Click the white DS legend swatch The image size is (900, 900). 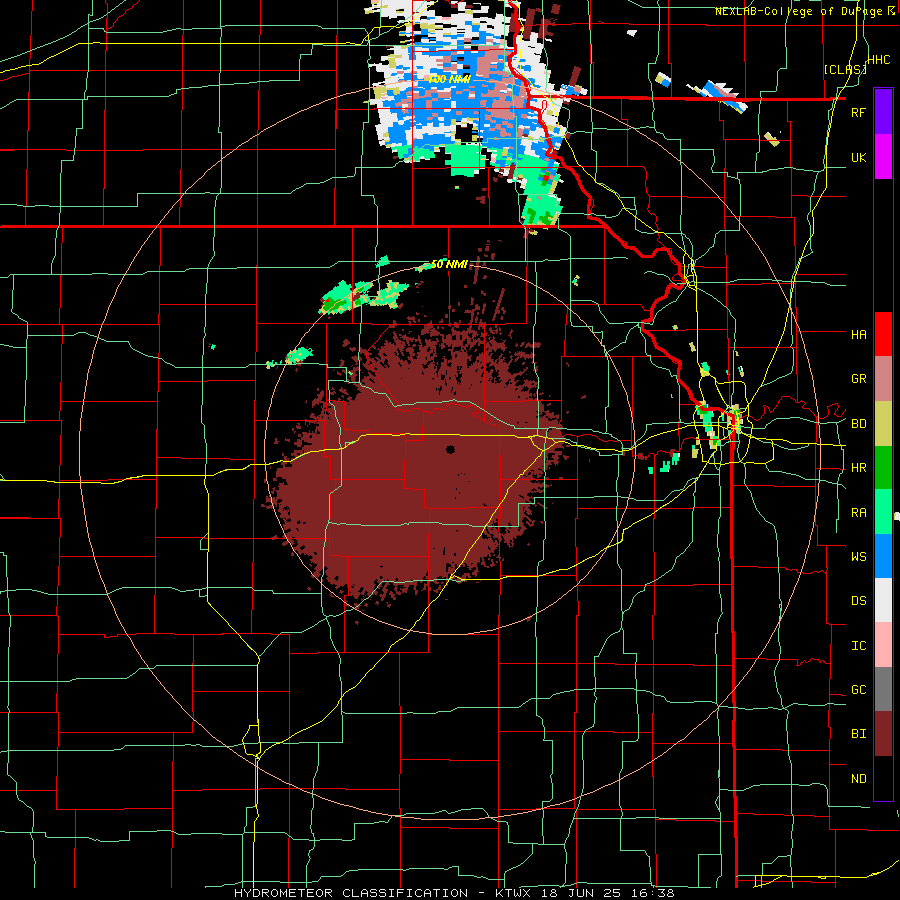pos(883,600)
